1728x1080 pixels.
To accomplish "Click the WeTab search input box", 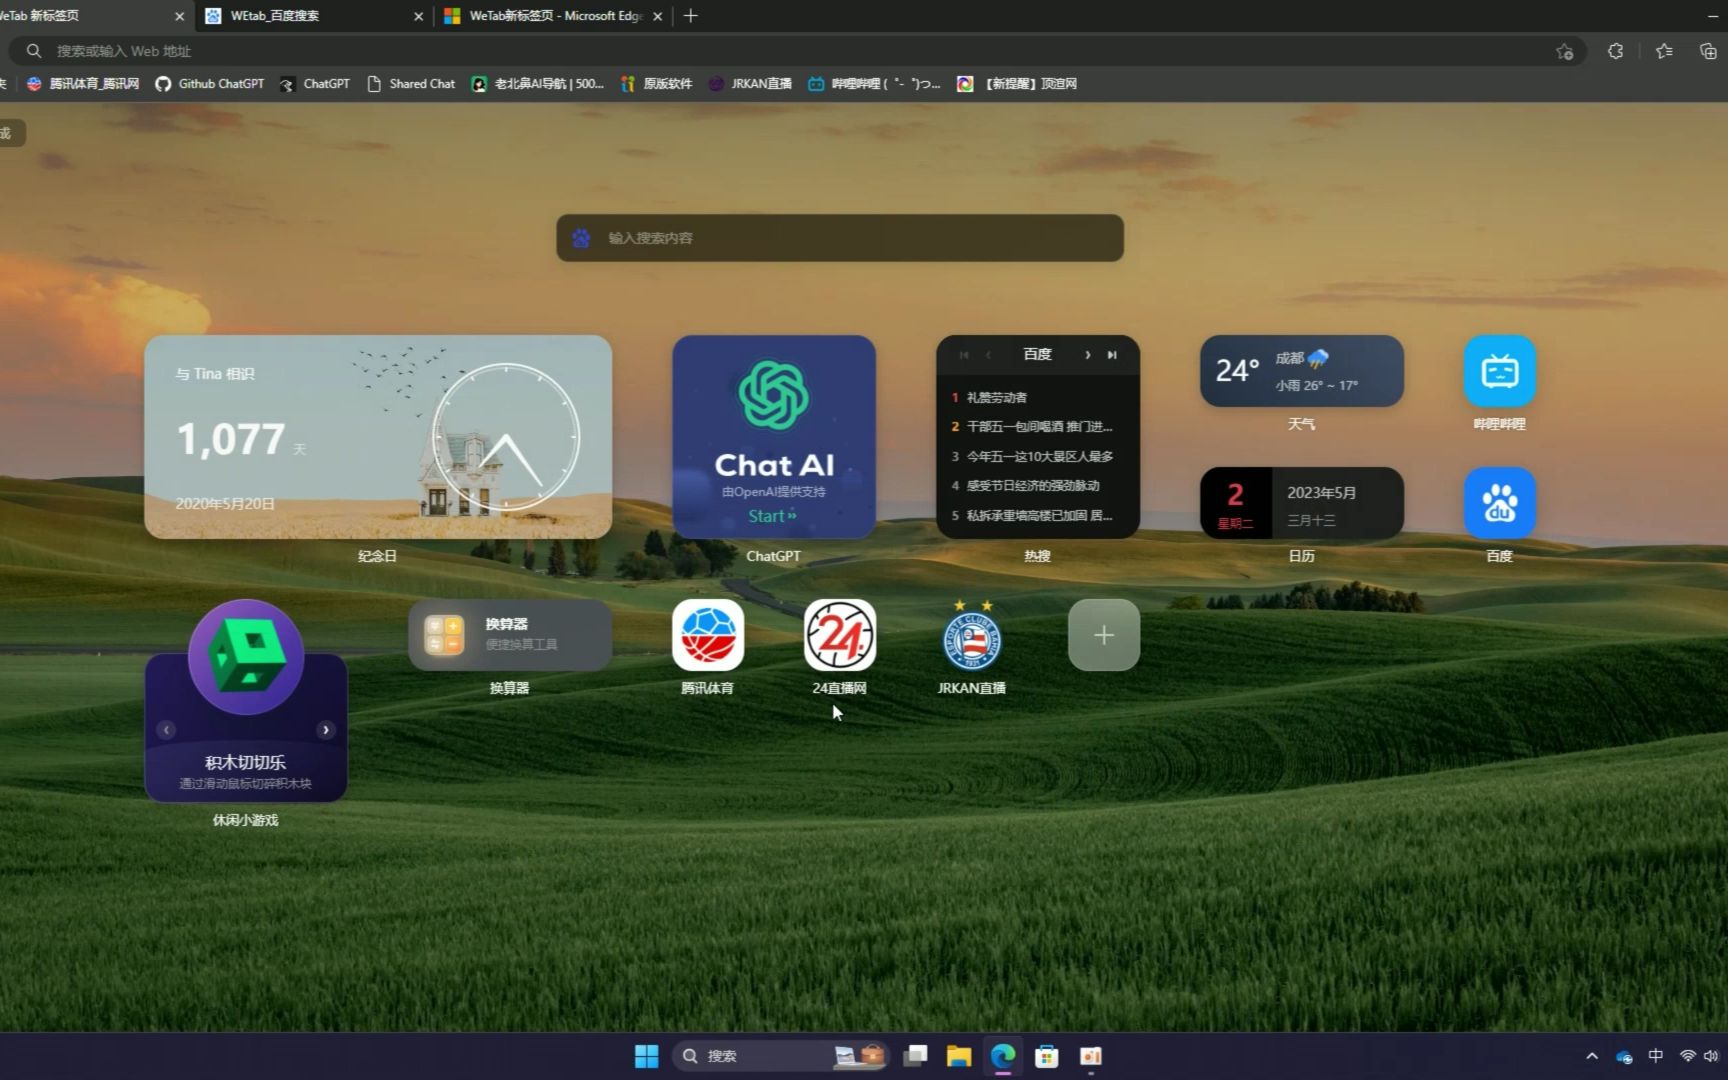I will coord(840,238).
